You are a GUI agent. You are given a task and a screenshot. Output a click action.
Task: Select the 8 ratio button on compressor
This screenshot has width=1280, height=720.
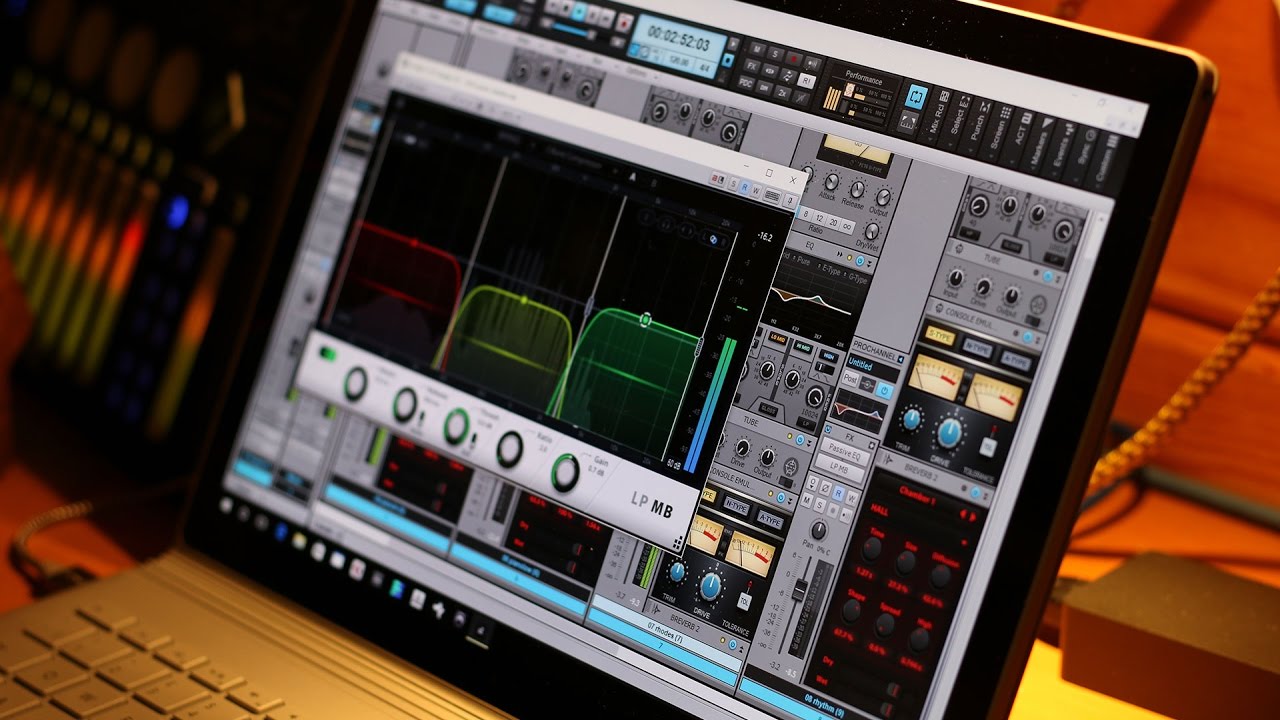(806, 216)
